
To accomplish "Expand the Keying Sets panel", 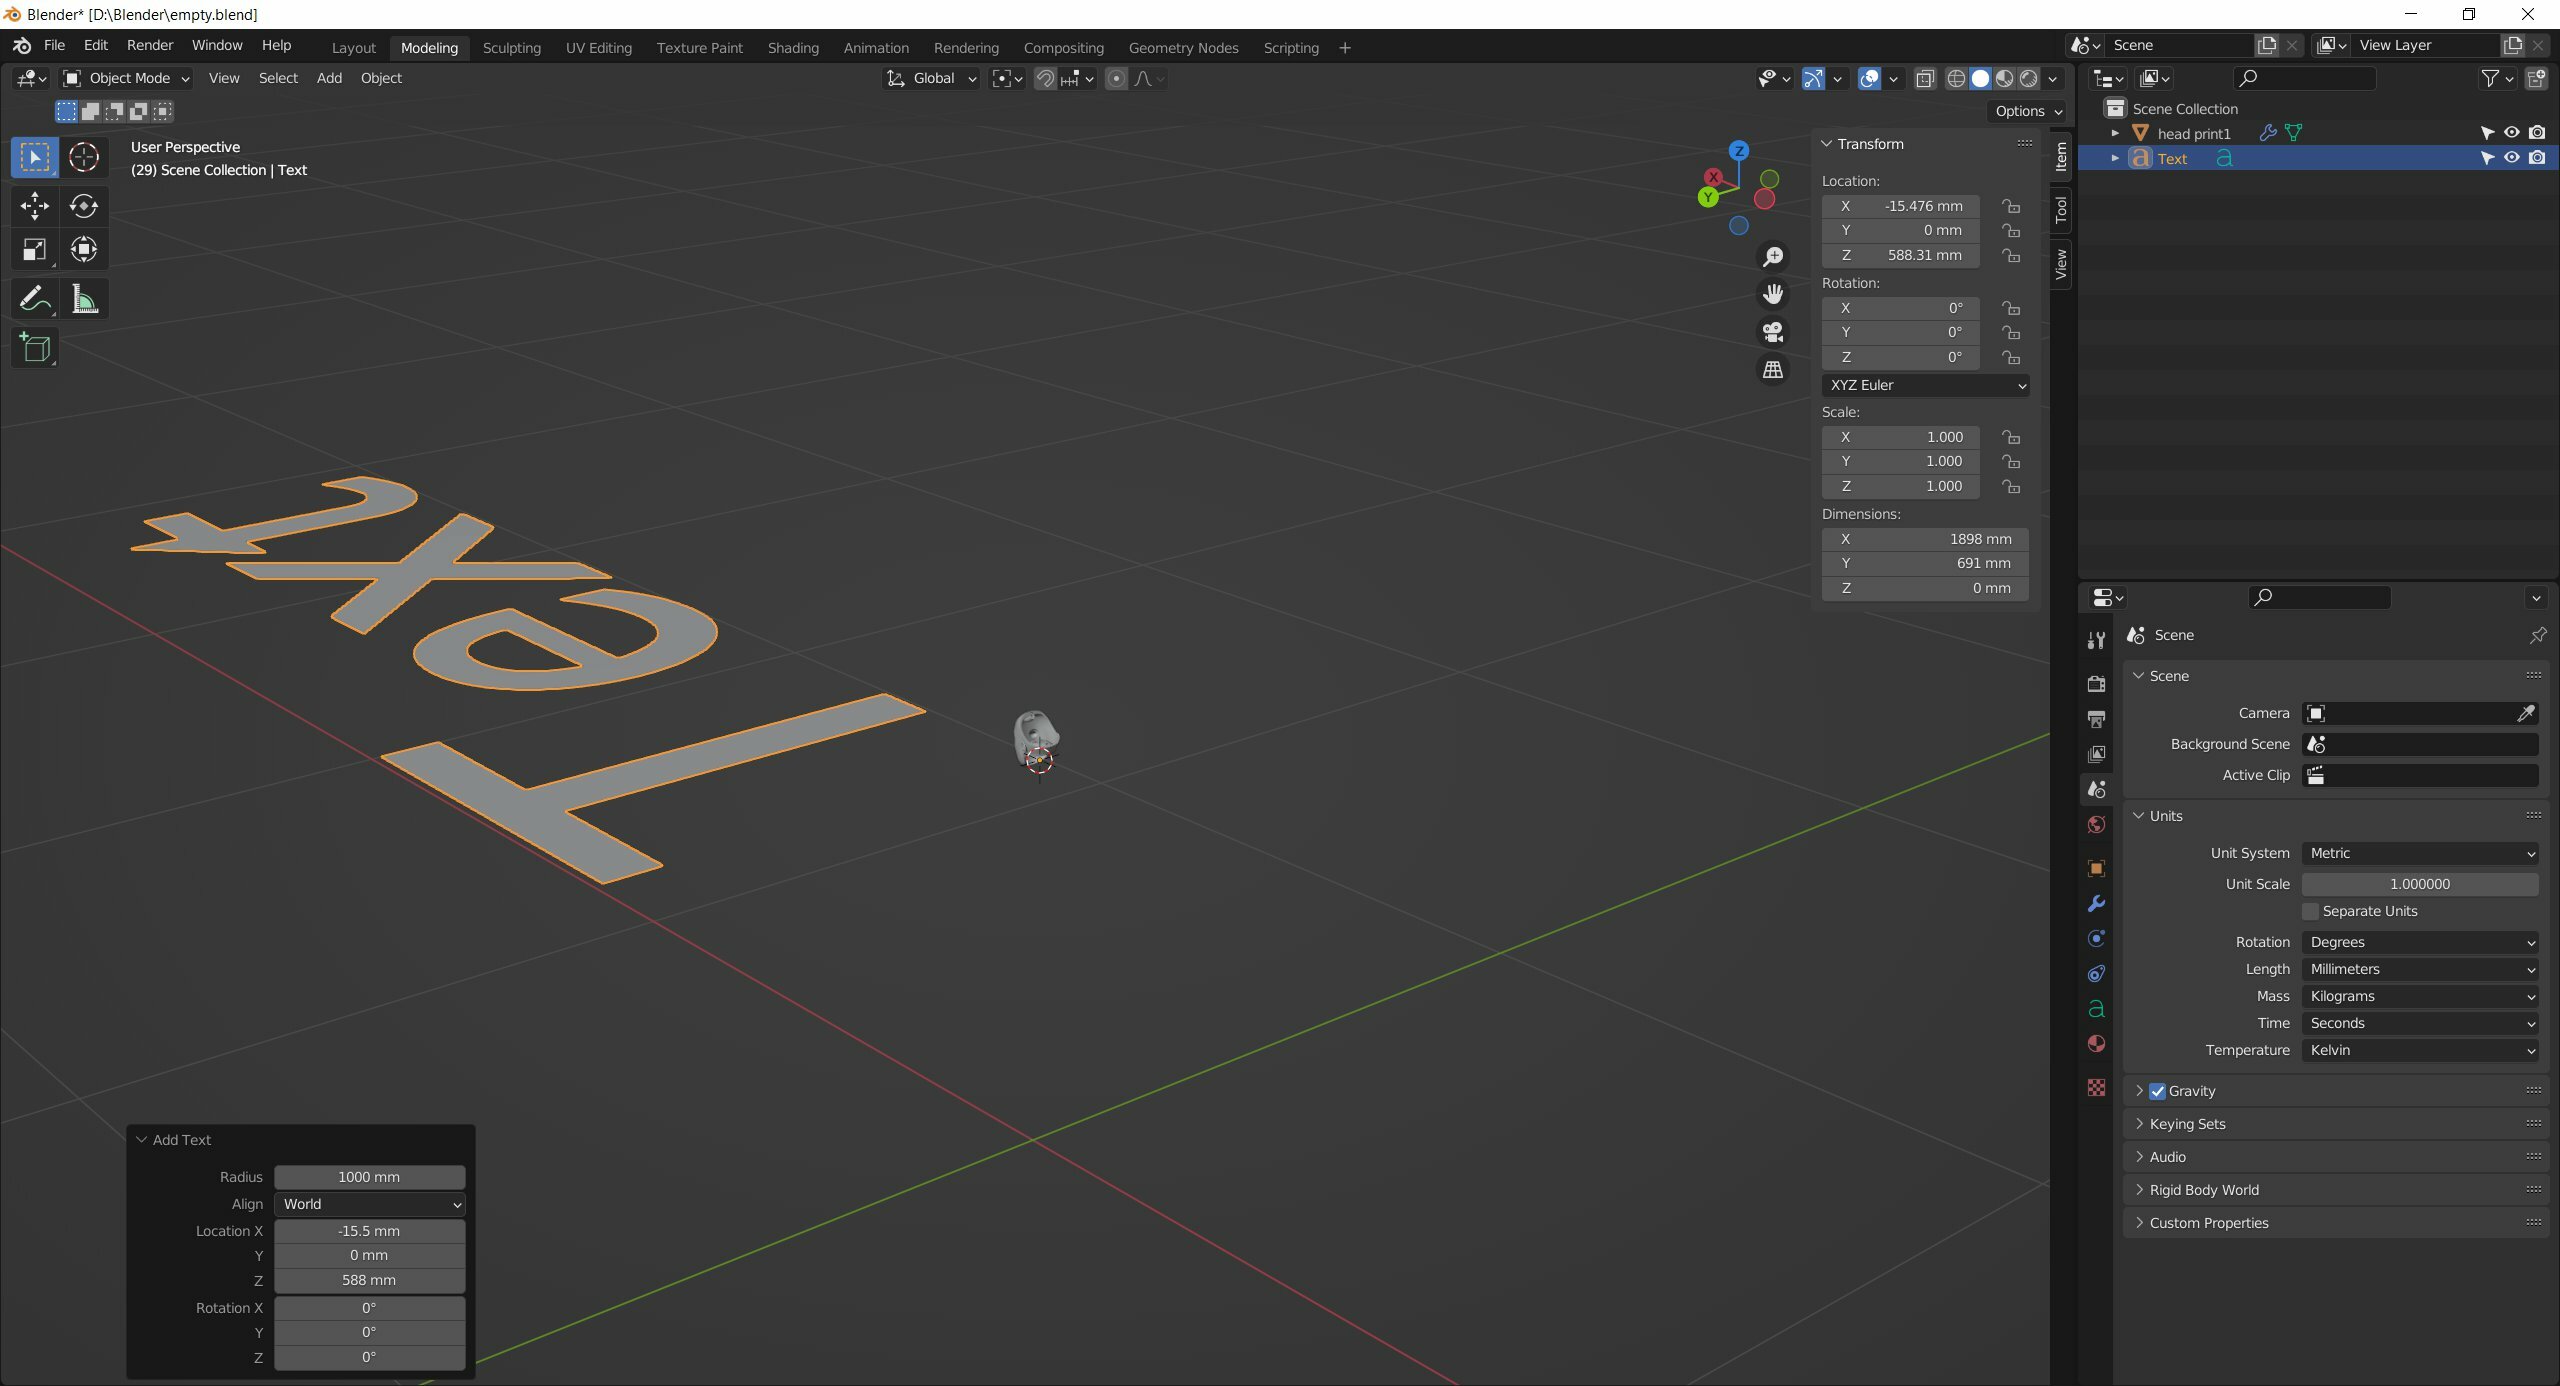I will click(2186, 1124).
